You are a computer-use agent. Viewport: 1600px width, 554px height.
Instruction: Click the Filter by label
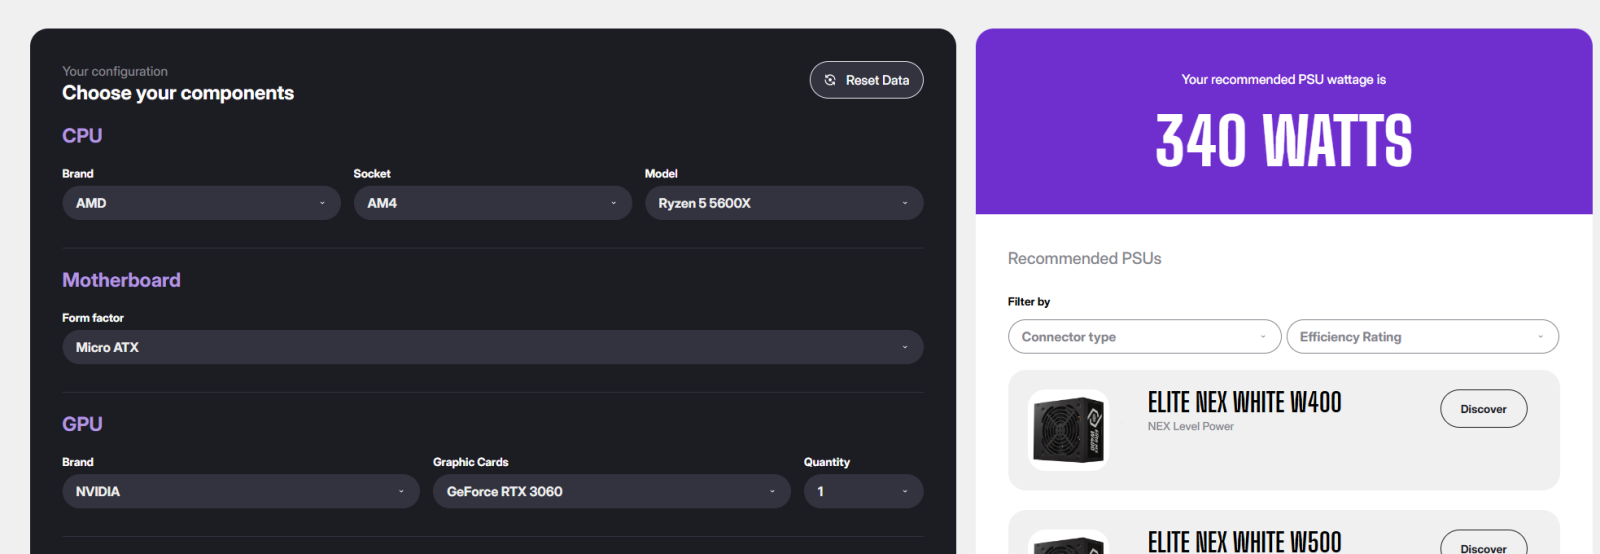1029,301
